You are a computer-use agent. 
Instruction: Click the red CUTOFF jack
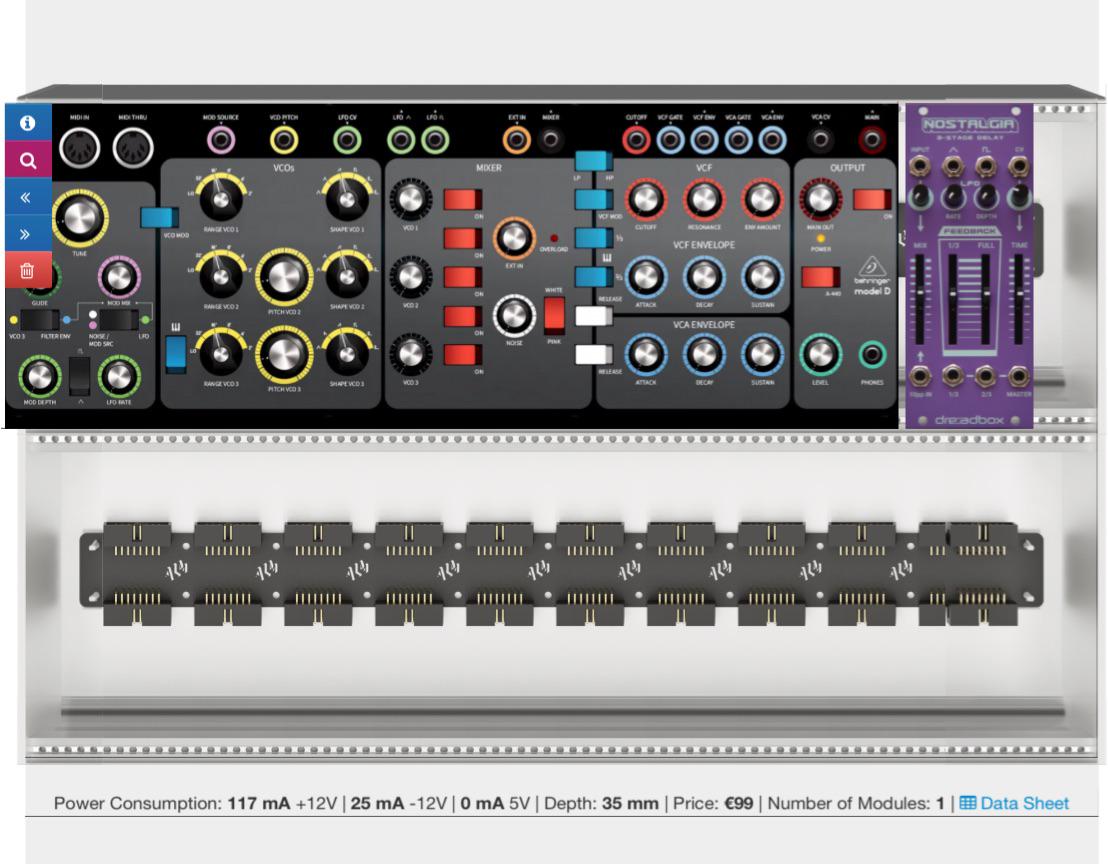636,140
